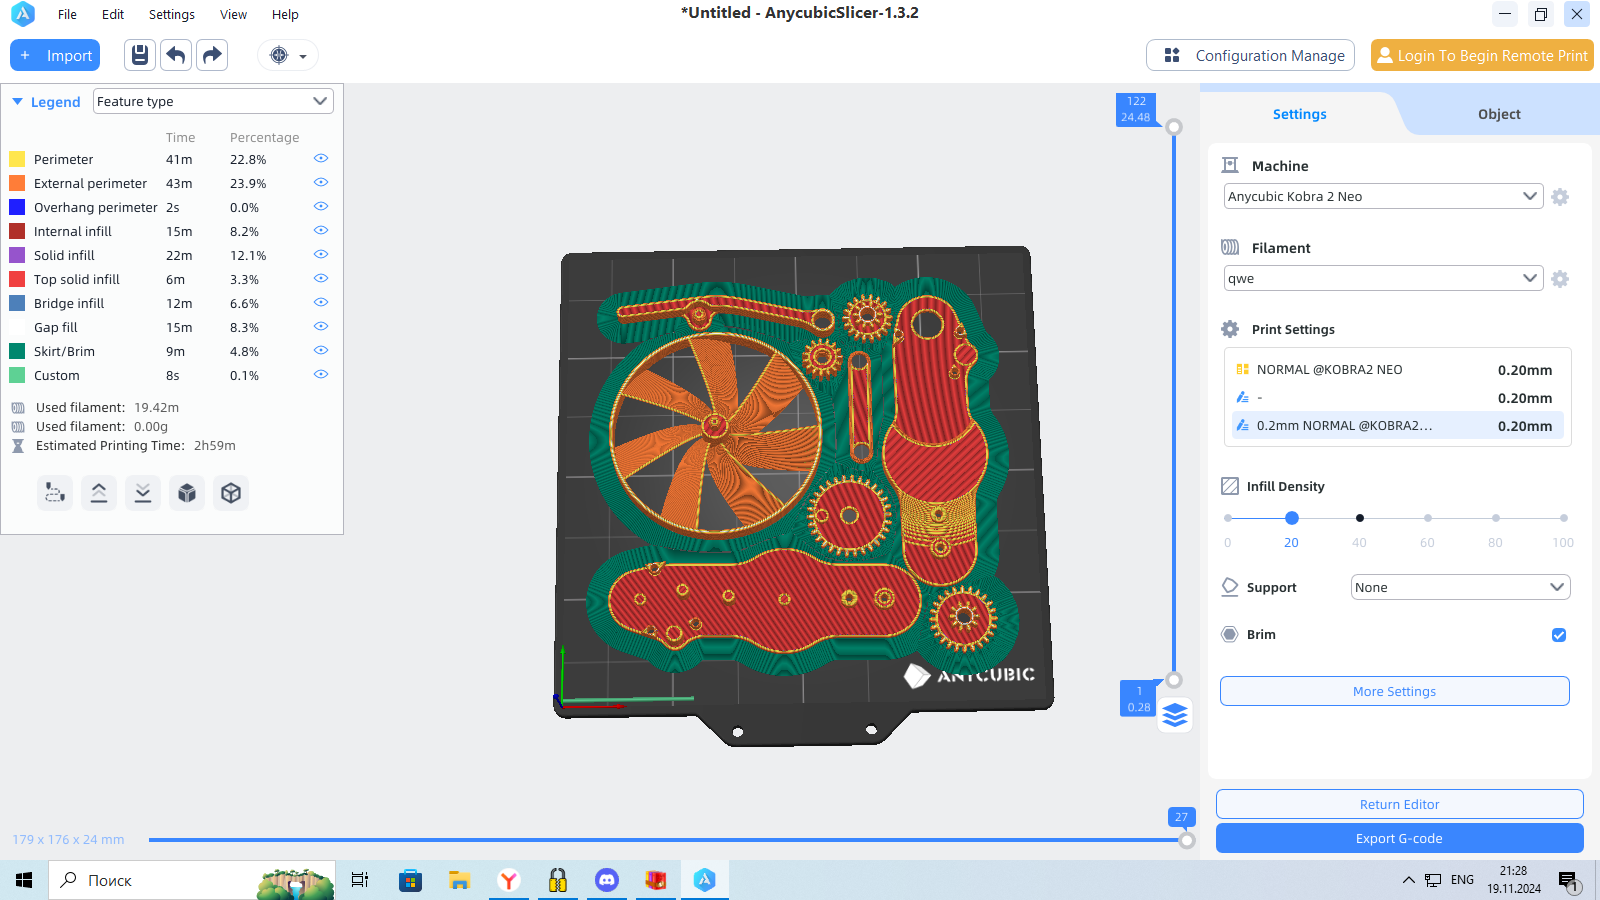Launch Yandex browser from taskbar
1600x900 pixels.
[509, 880]
